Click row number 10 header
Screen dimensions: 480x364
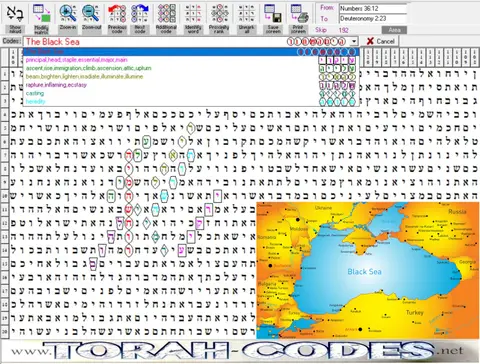pos(4,196)
